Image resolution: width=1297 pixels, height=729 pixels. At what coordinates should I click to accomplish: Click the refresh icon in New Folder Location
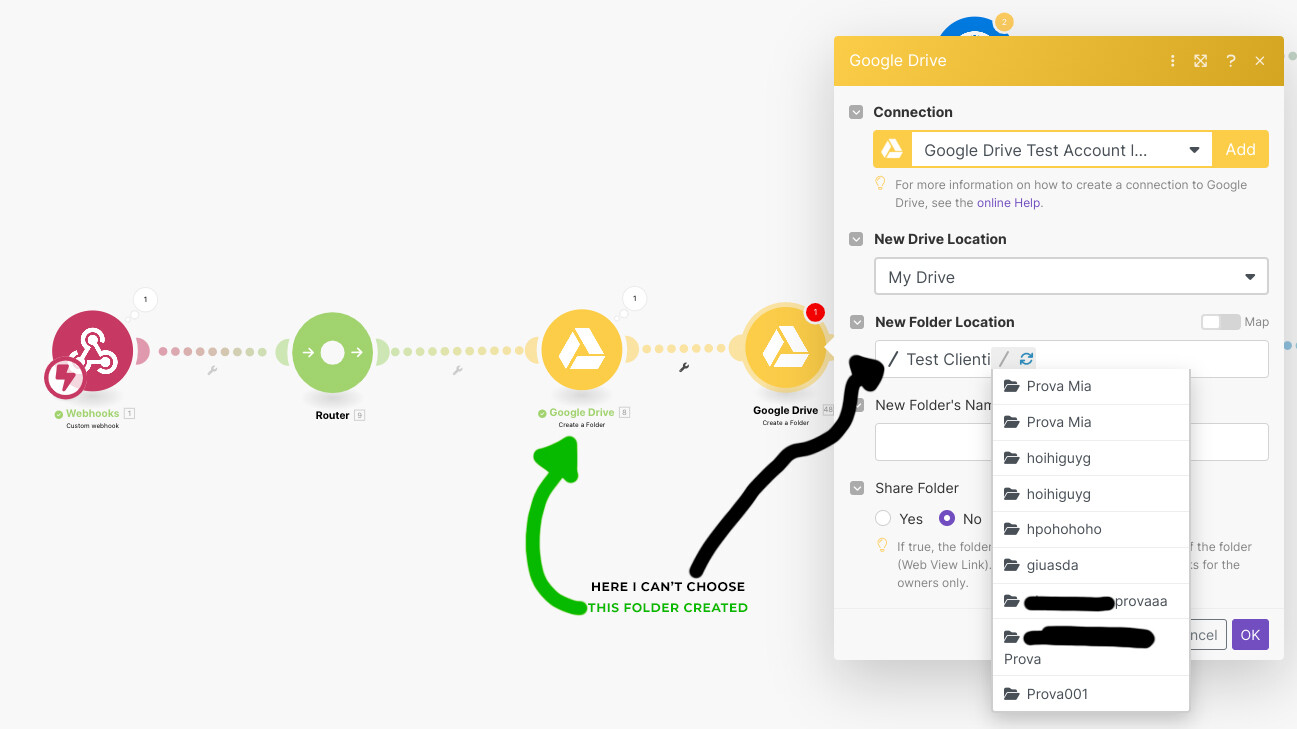click(x=1026, y=359)
